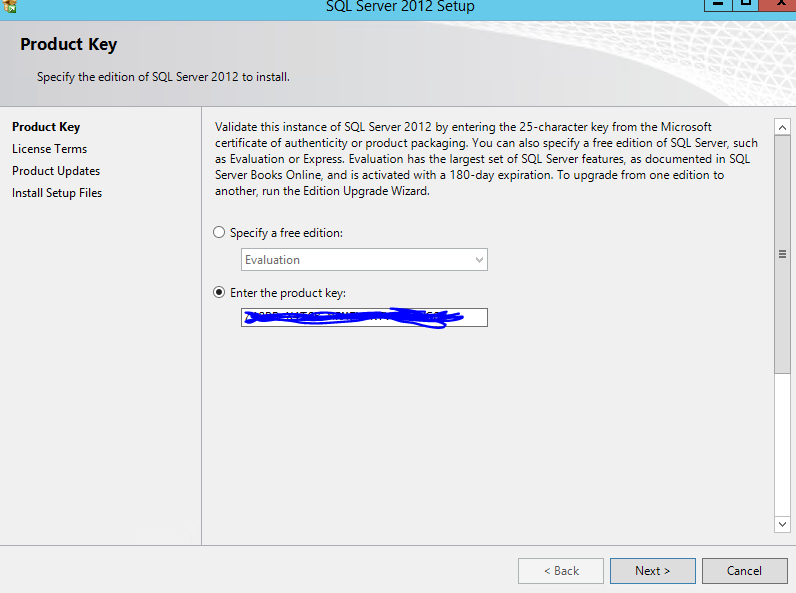Select the 'Specify a free edition' radio button
Screen dimensions: 796x593
click(x=219, y=233)
